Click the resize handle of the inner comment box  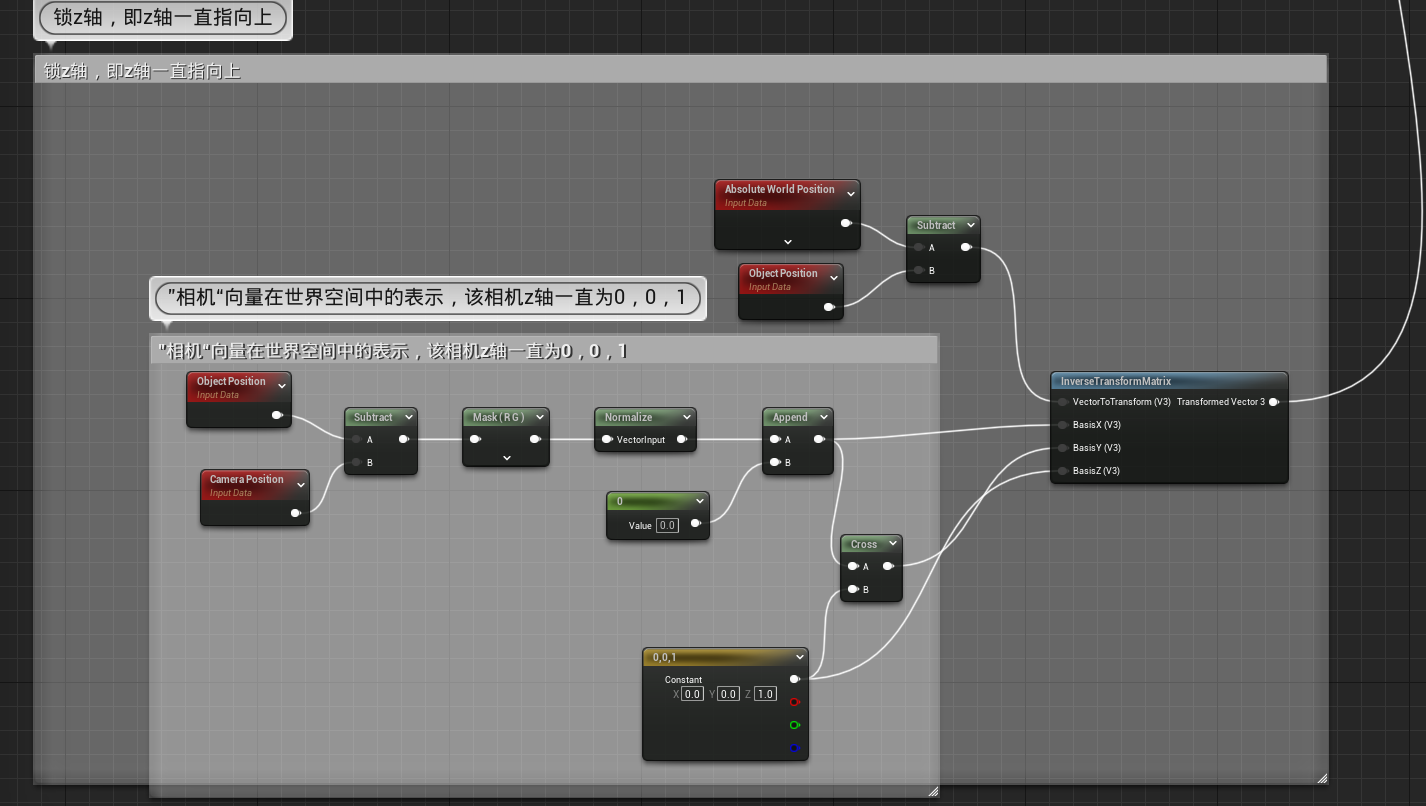click(932, 790)
